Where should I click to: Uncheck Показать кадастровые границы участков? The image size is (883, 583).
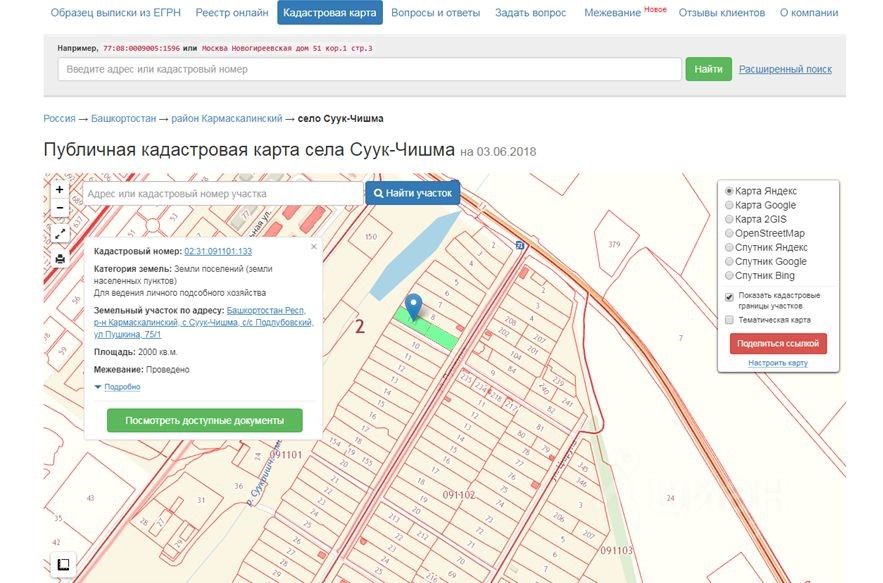[729, 296]
